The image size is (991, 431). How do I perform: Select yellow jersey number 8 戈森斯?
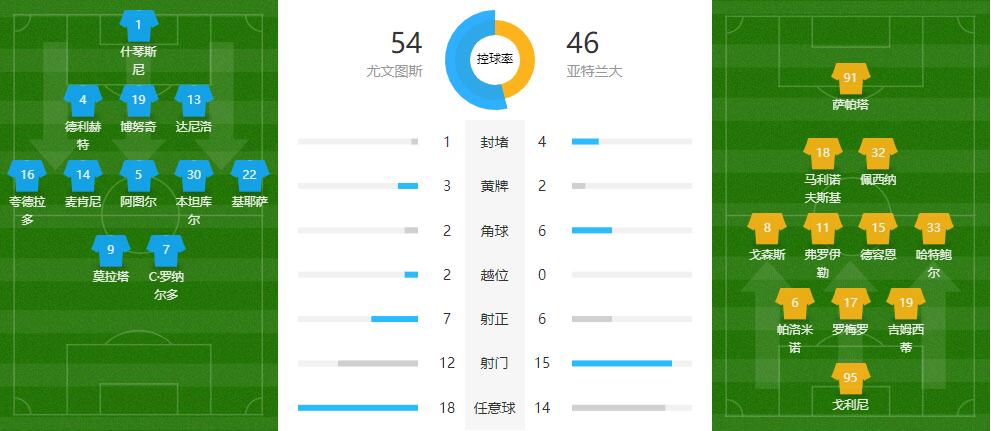(767, 227)
